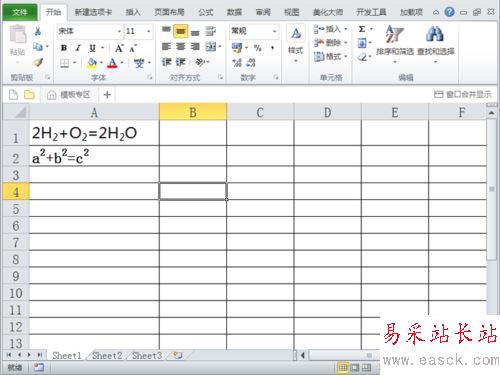The width and height of the screenshot is (500, 375).
Task: Open 查找和选择 find and select binoculars
Action: pos(436,43)
